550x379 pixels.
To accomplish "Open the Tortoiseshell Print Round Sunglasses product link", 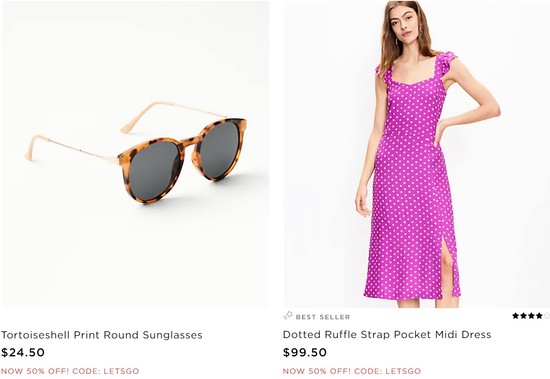I will point(101,335).
